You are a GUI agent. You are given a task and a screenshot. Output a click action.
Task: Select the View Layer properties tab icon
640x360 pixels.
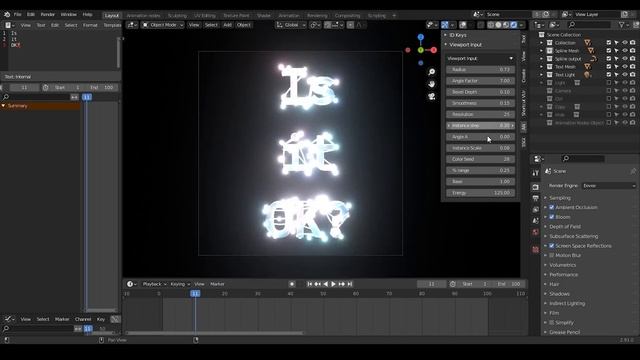click(x=536, y=209)
